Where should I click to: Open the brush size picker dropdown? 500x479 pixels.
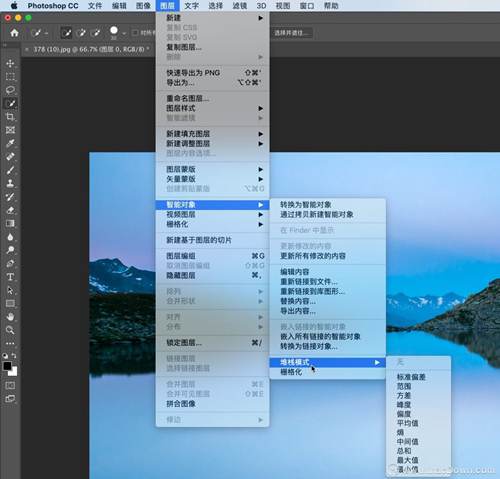pyautogui.click(x=124, y=33)
